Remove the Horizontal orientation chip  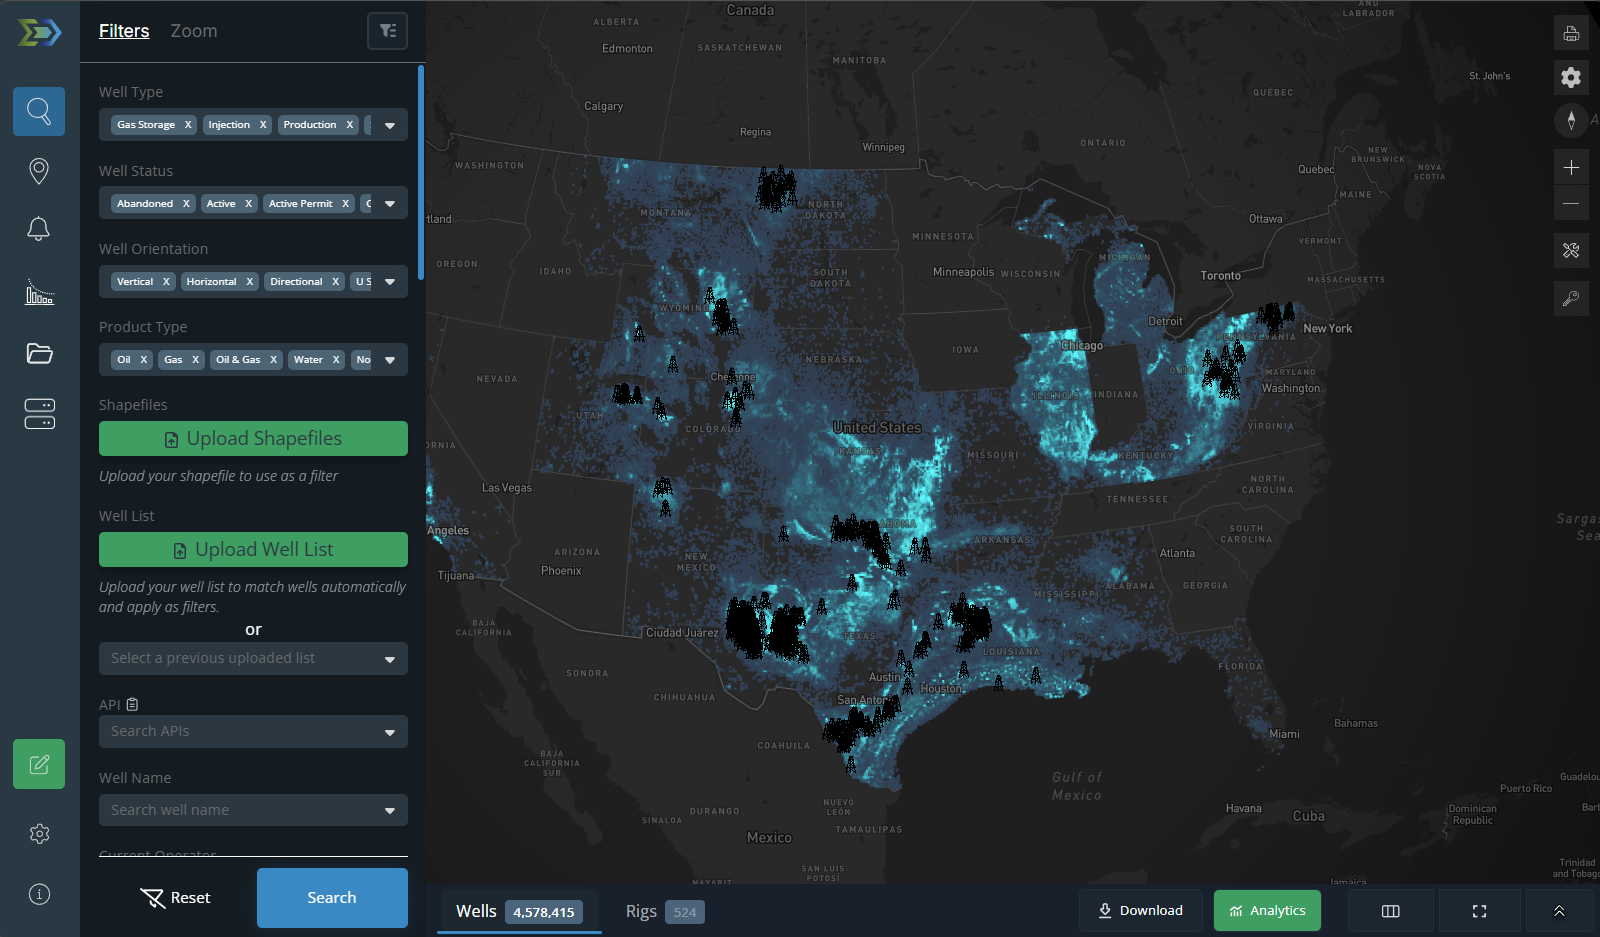(250, 282)
